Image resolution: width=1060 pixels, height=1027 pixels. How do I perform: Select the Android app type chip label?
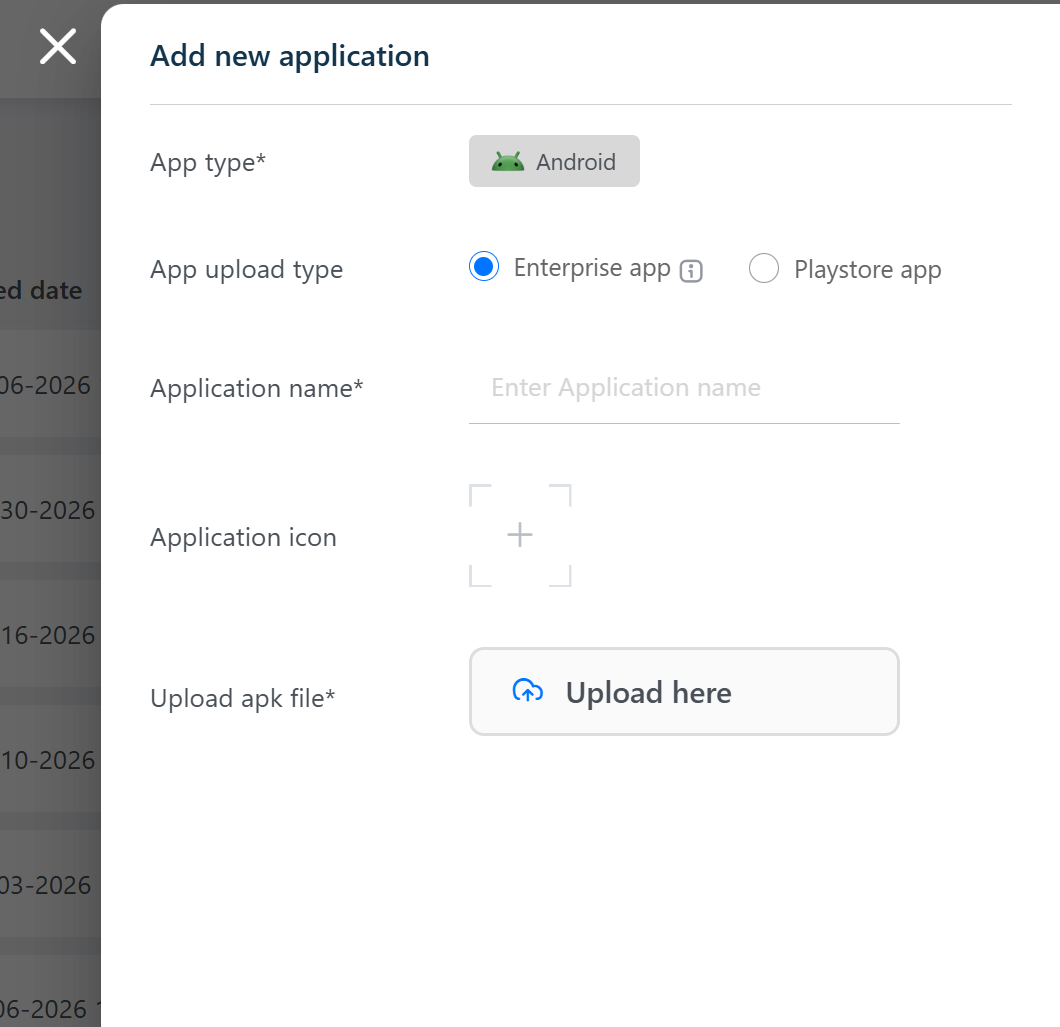tap(576, 162)
